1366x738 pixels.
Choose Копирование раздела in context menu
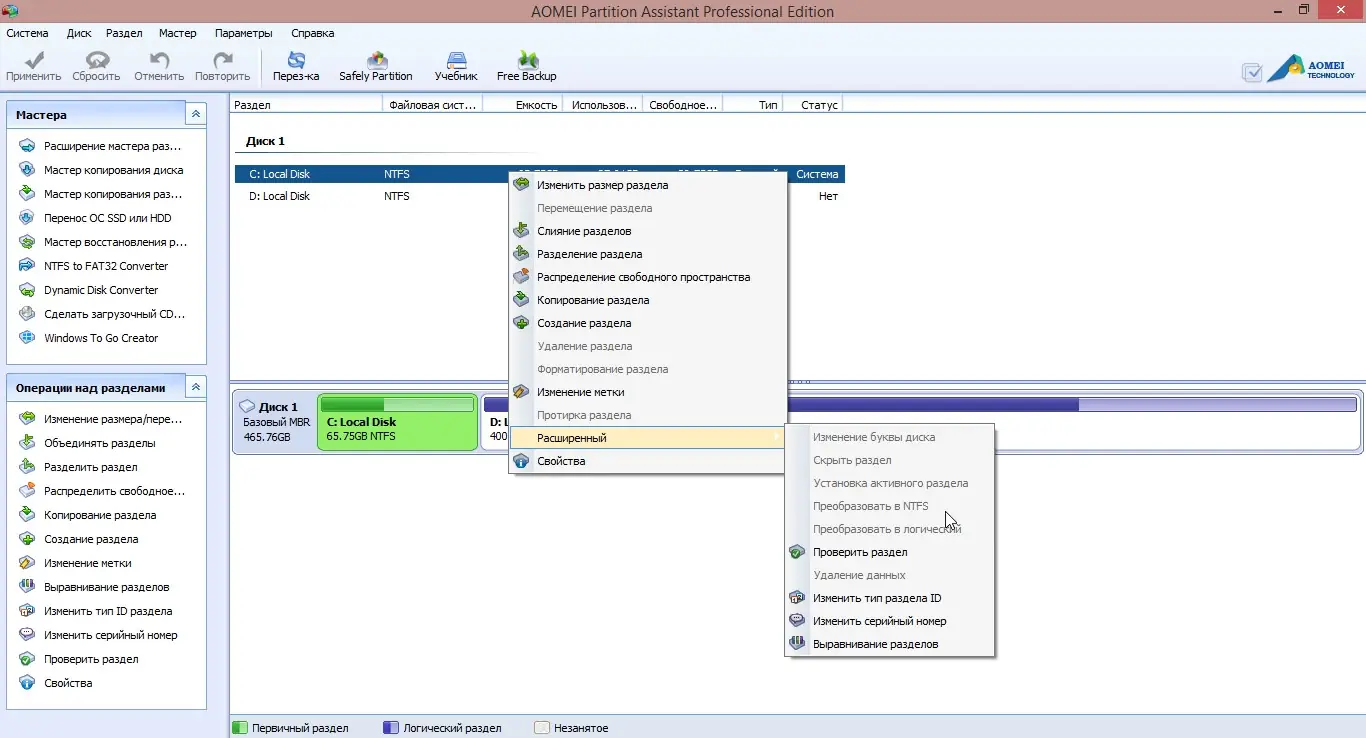point(647,300)
